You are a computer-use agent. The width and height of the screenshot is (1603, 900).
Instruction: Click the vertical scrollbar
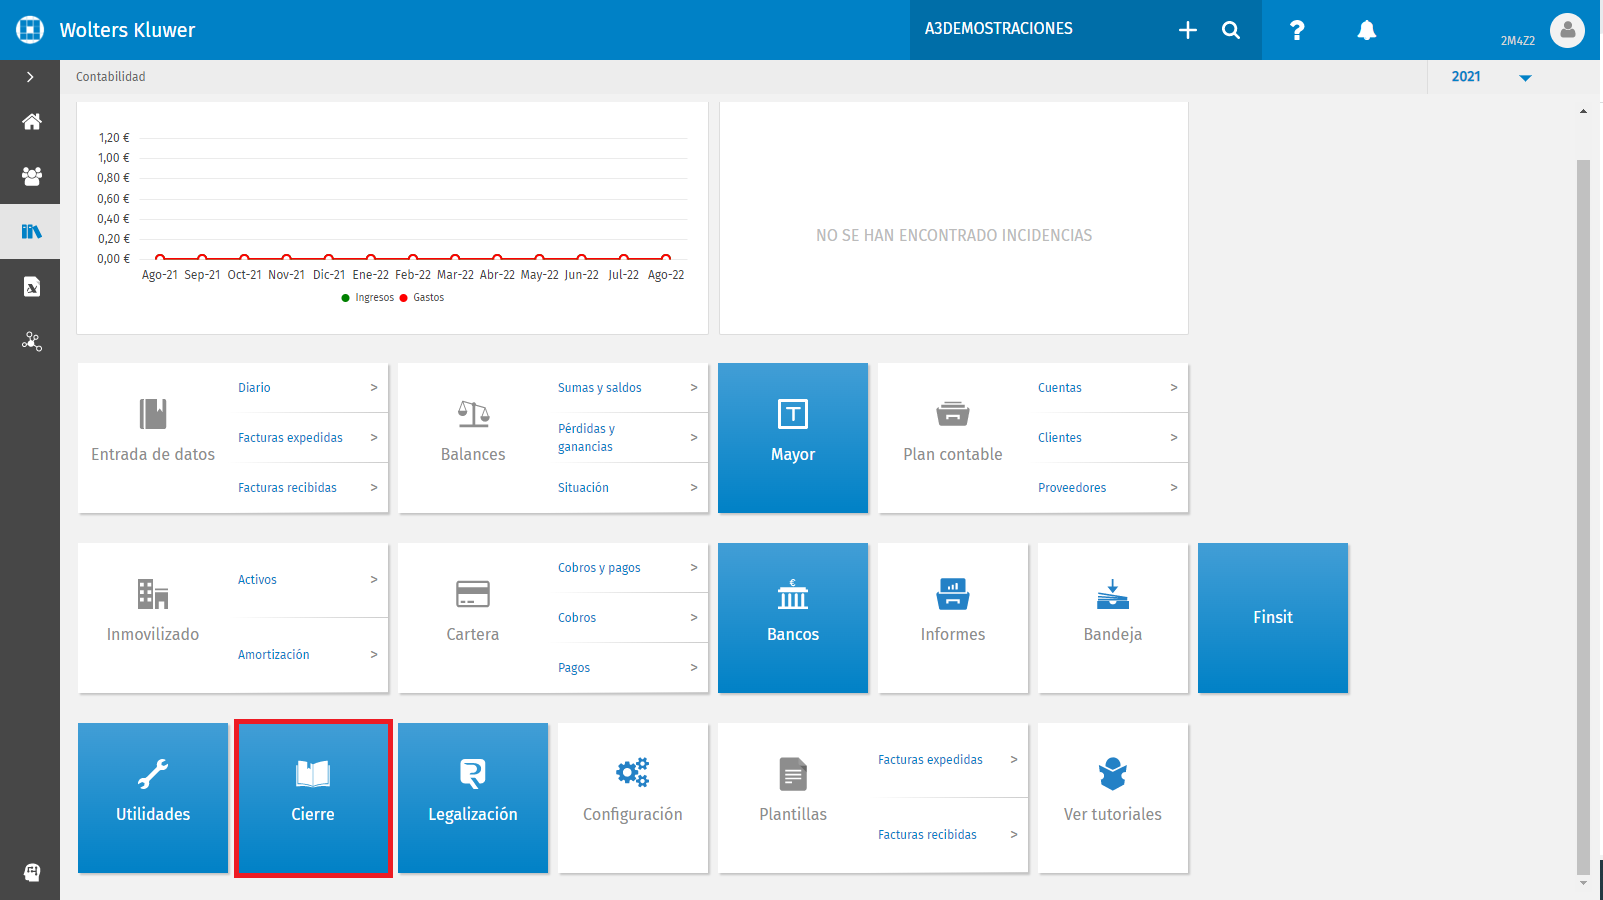coord(1583,516)
